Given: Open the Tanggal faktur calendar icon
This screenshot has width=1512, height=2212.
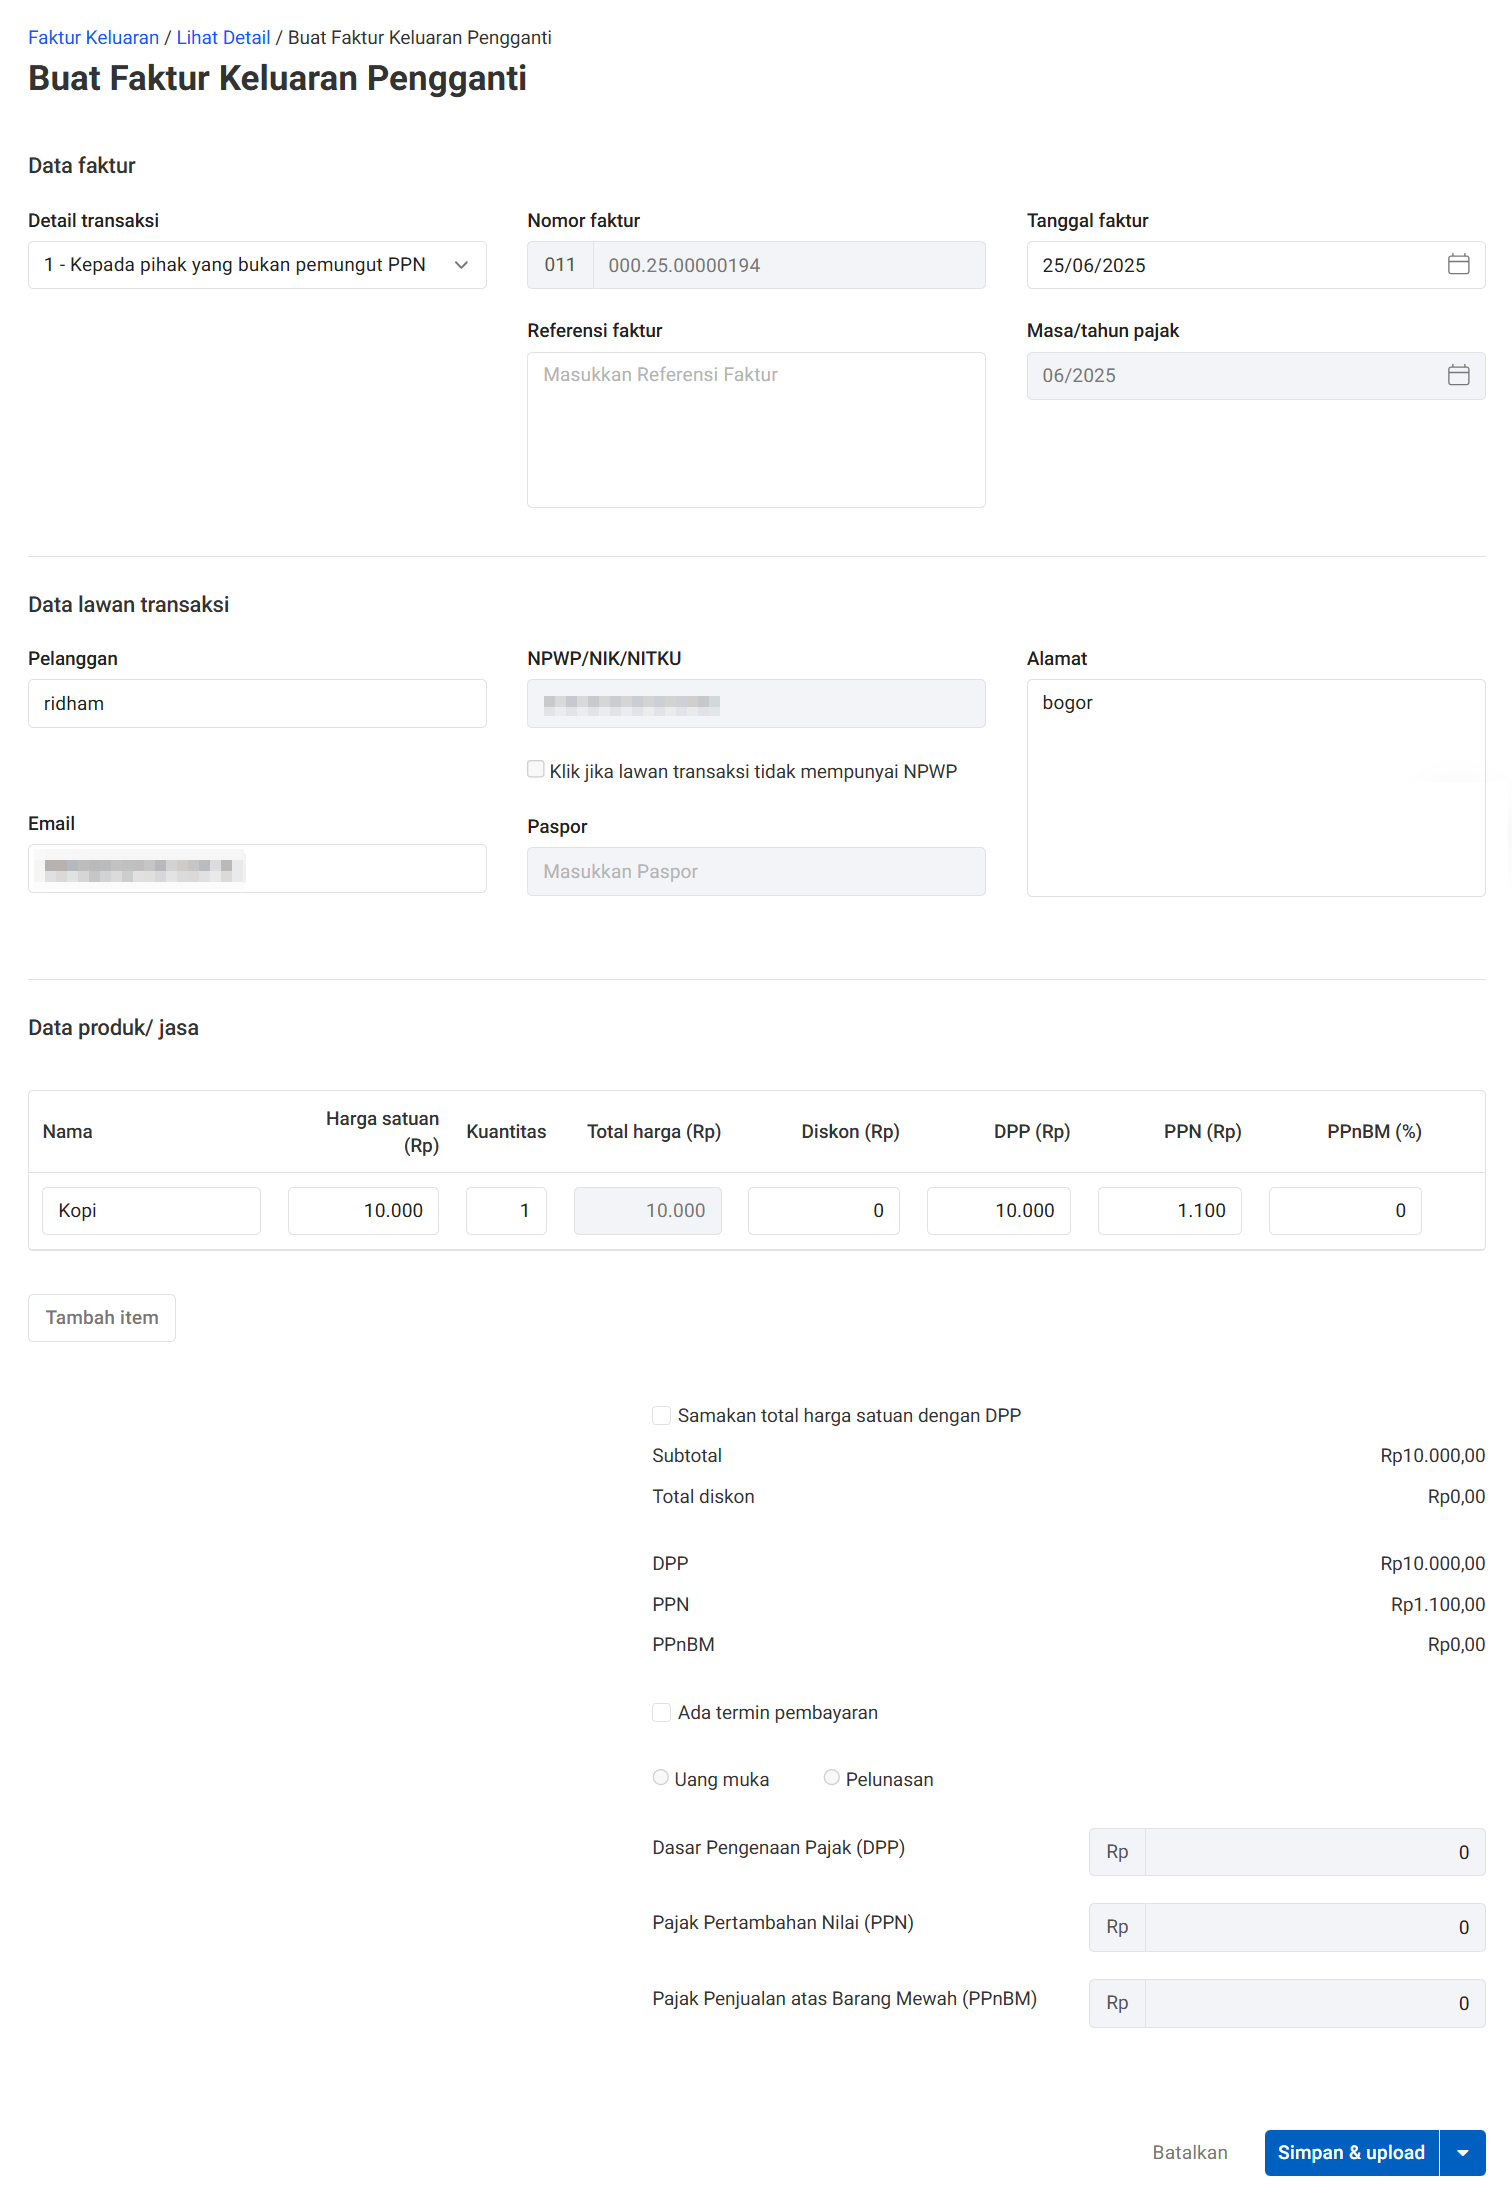Looking at the screenshot, I should [x=1458, y=265].
